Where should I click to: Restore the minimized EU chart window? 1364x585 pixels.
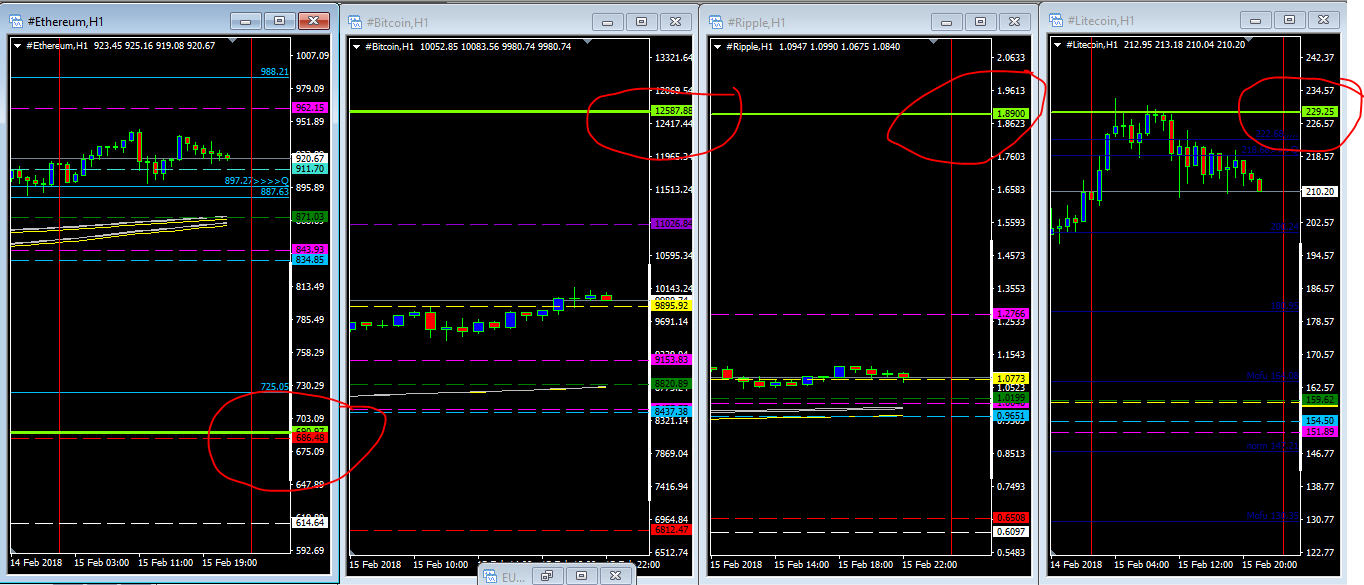pos(547,576)
